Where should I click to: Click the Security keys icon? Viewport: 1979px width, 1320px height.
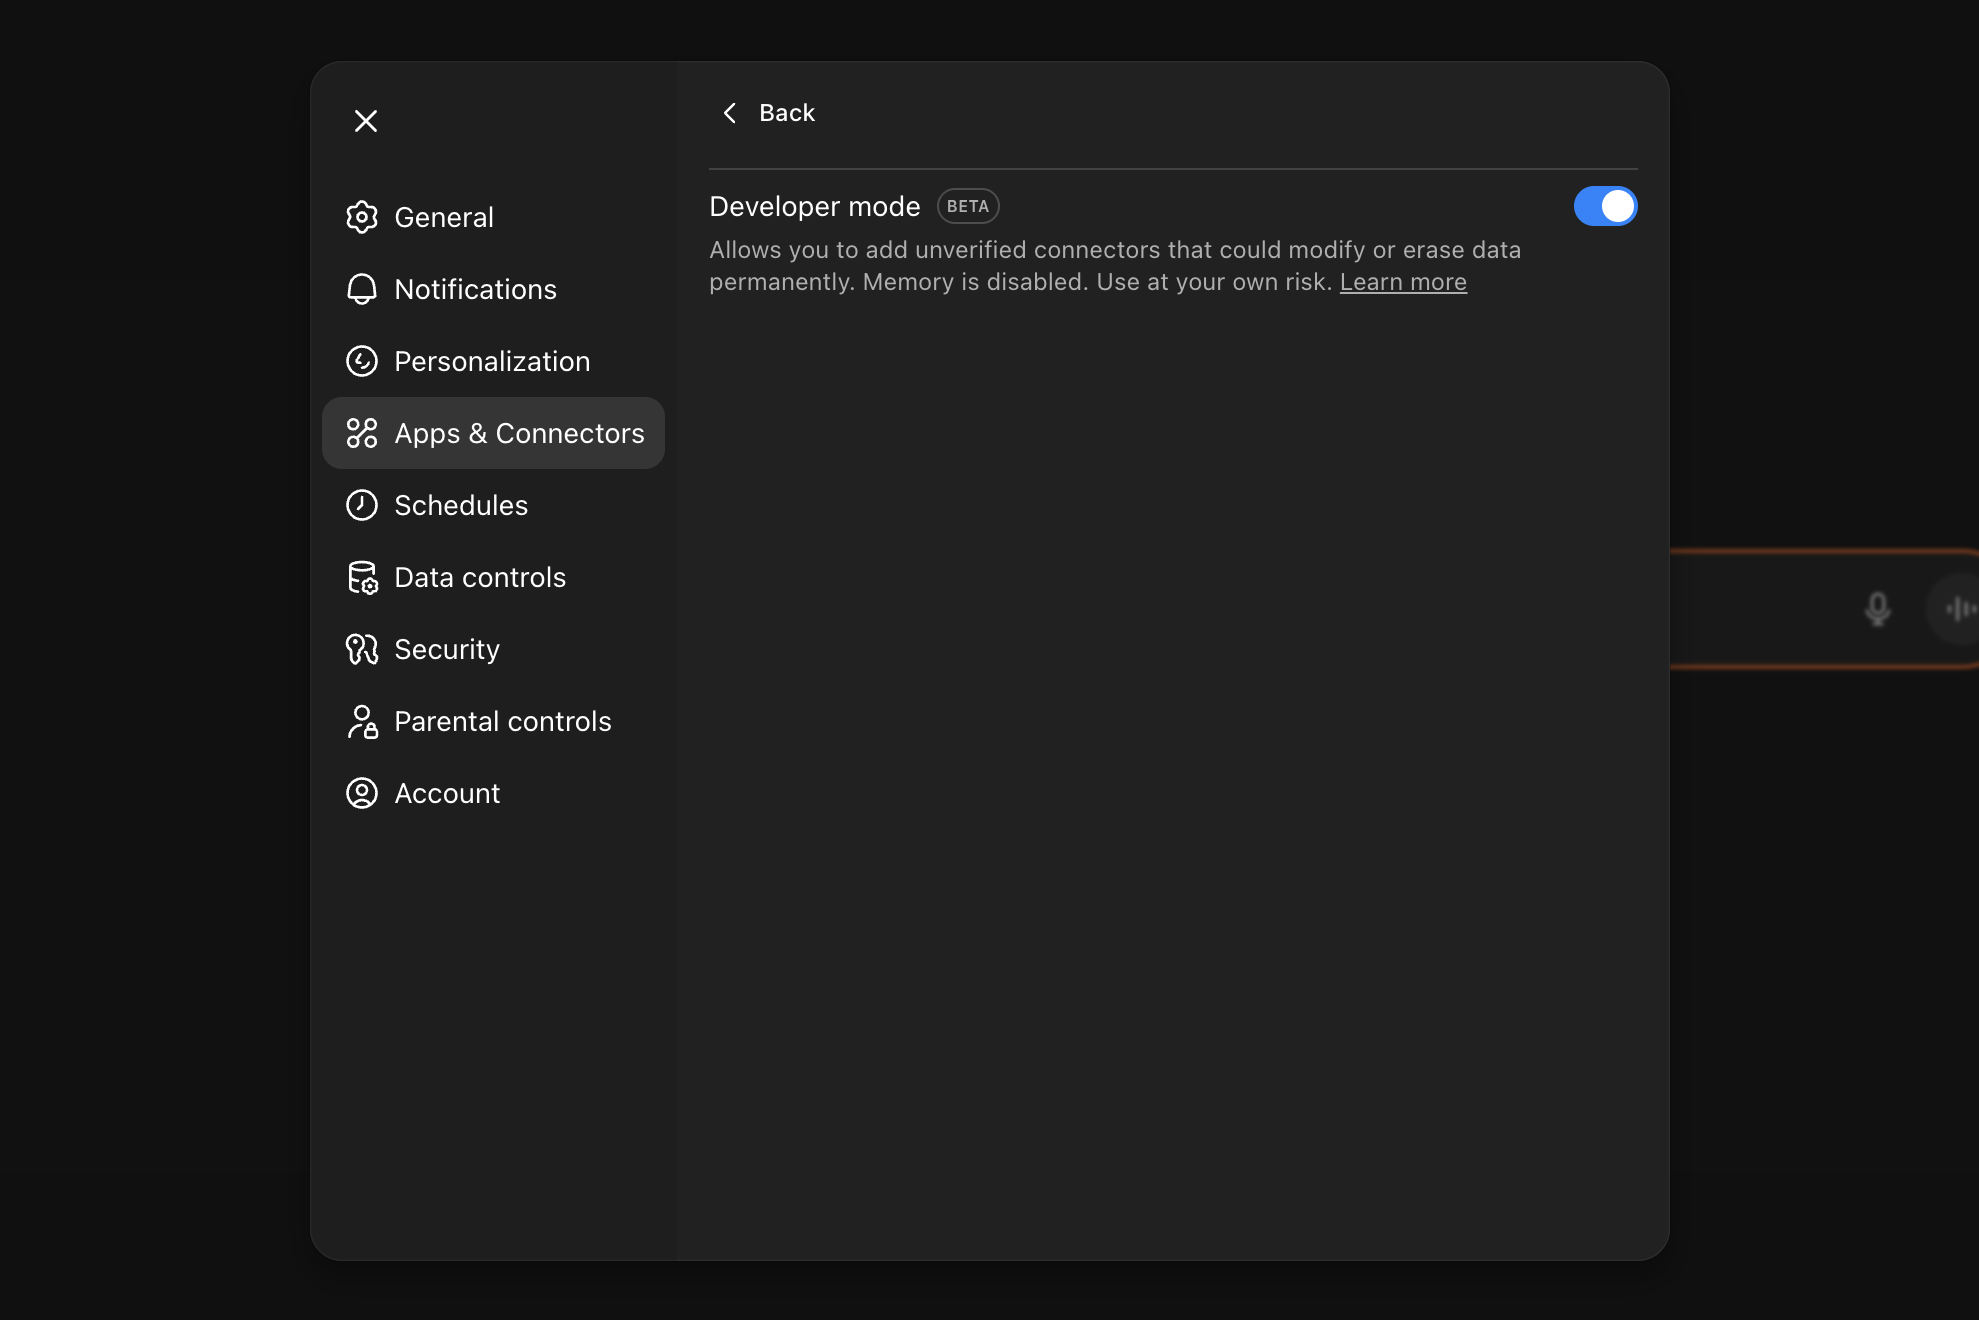coord(361,649)
